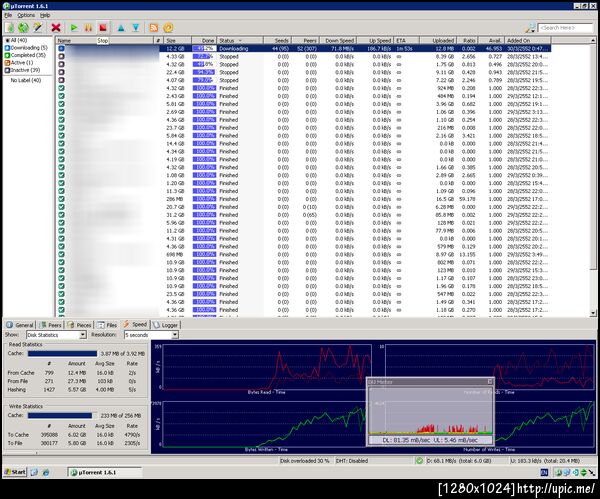Sort by the Size column header
Viewport: 600px width, 499px height.
pyautogui.click(x=178, y=40)
